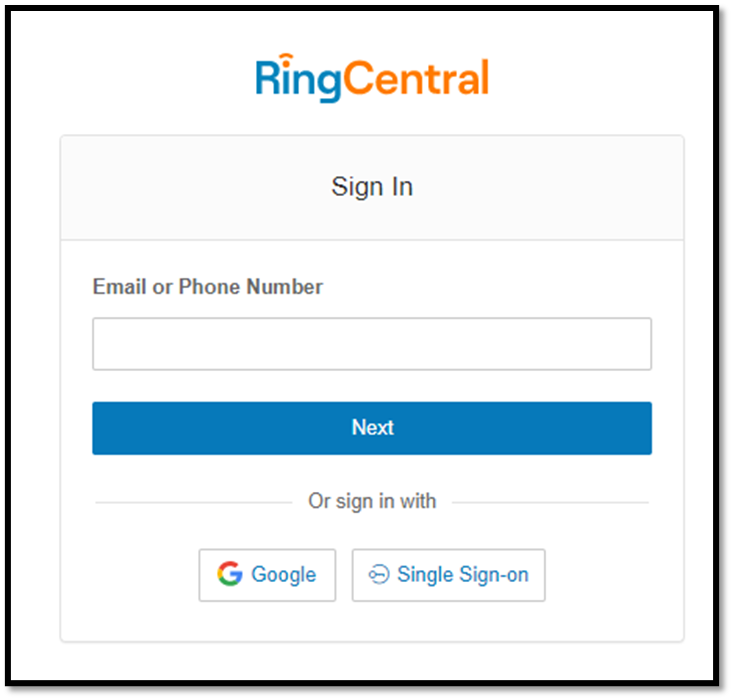
Task: Click the "Email or Phone Number" label
Action: coord(208,286)
